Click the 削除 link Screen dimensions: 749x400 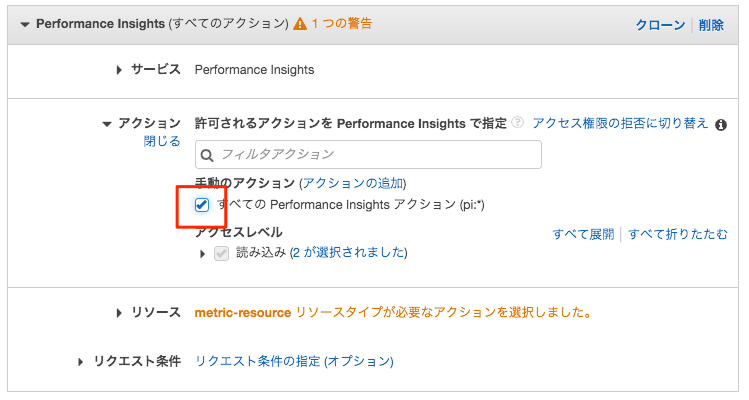[711, 25]
